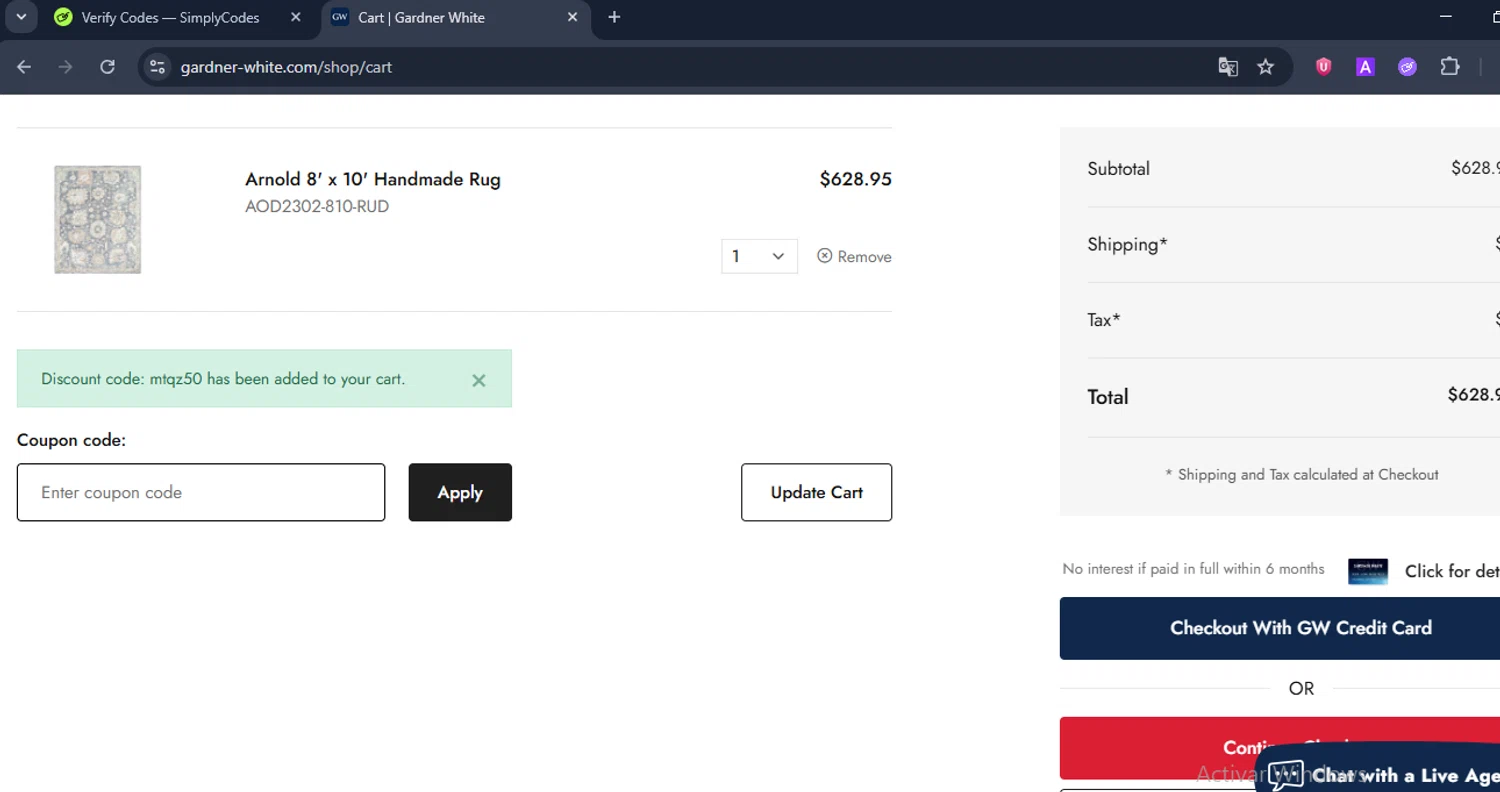
Task: Open the quantity dropdown showing 1
Action: (x=759, y=256)
